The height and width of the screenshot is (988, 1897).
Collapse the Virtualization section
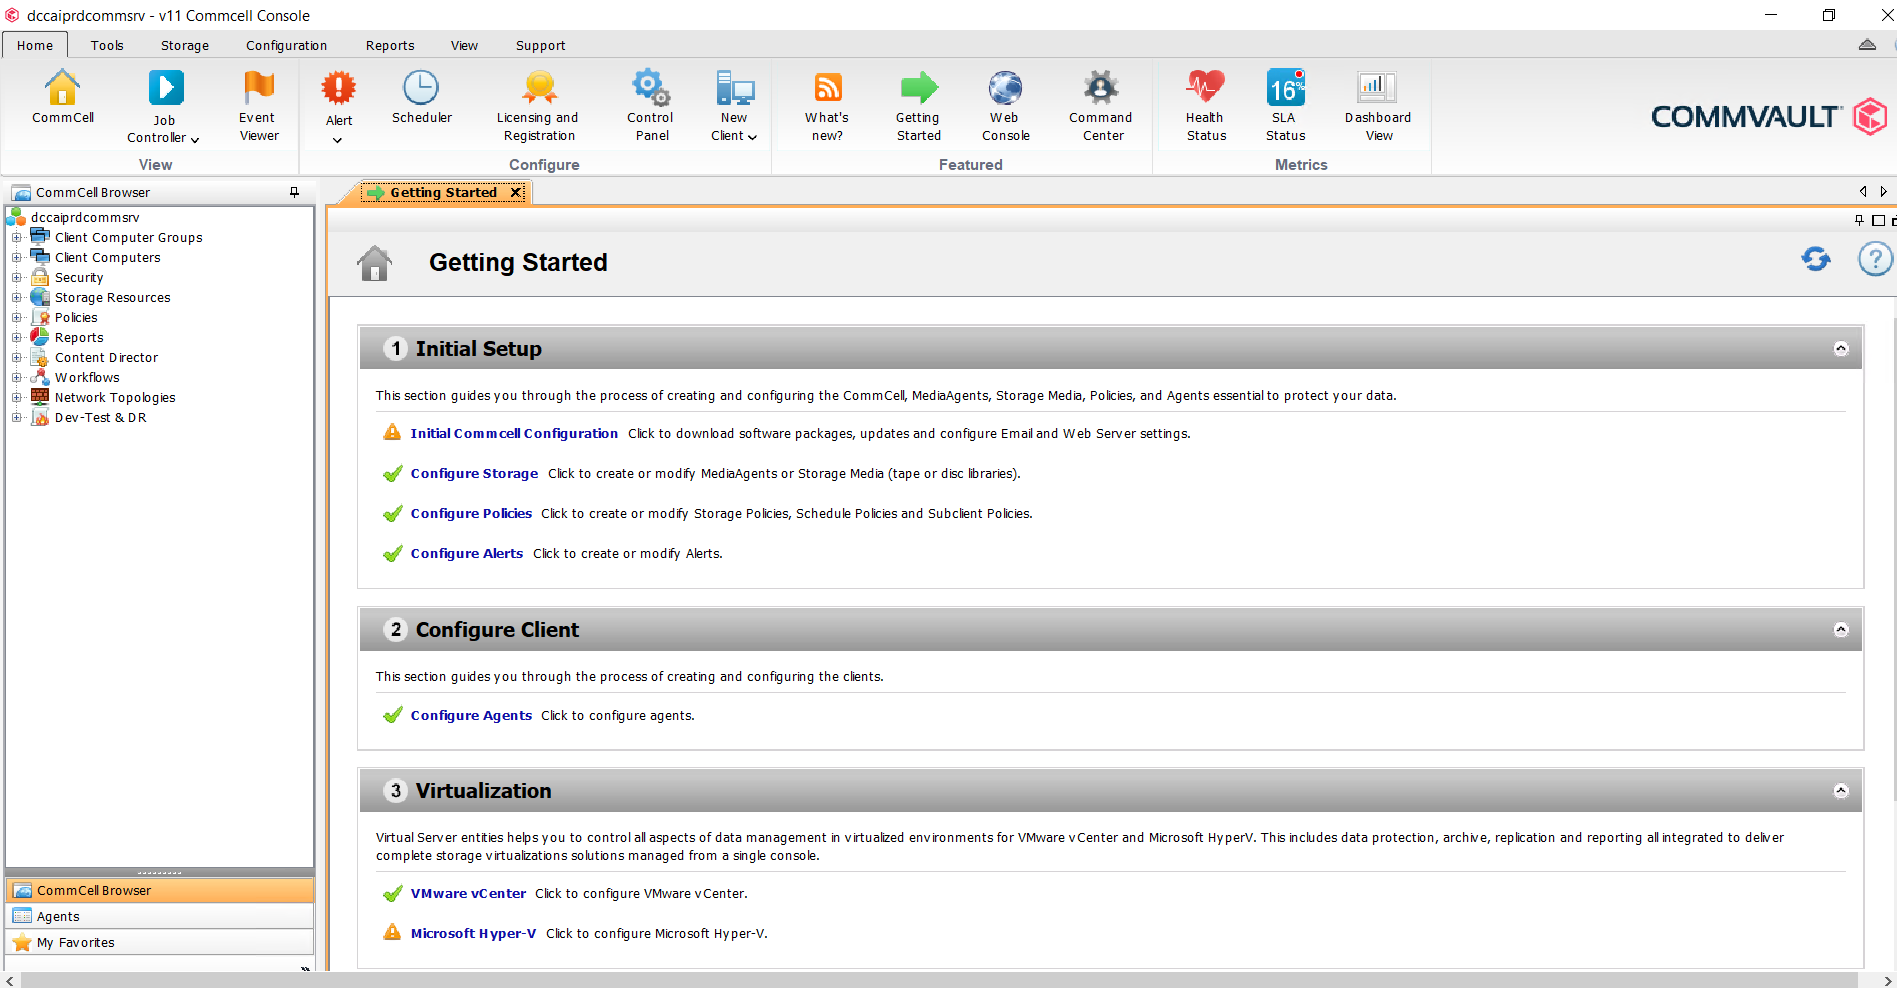1841,791
